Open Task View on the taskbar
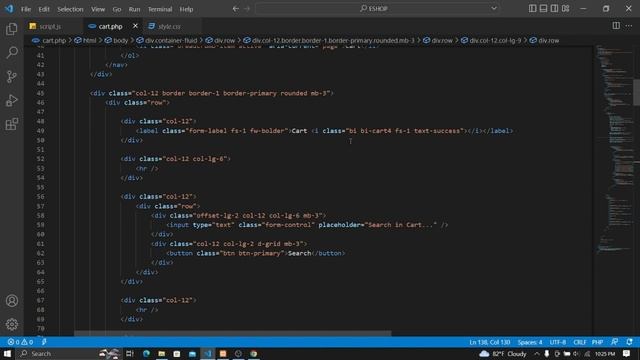The image size is (640, 360). [130, 353]
